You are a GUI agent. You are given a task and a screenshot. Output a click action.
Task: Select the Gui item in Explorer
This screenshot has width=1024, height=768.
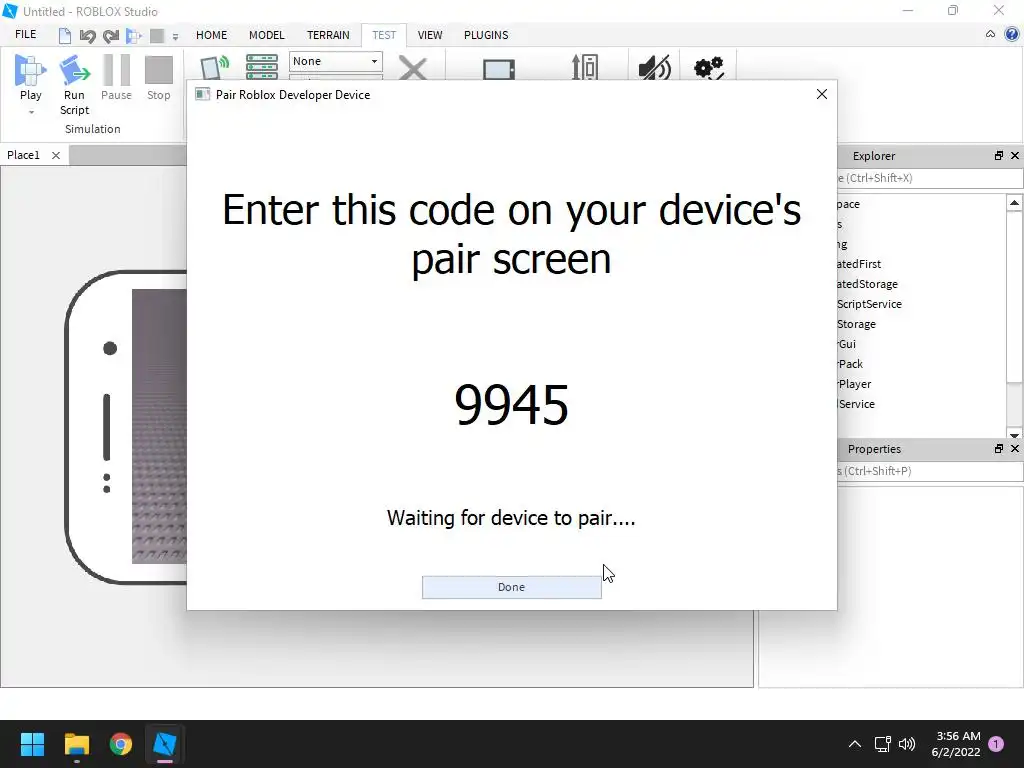(847, 344)
